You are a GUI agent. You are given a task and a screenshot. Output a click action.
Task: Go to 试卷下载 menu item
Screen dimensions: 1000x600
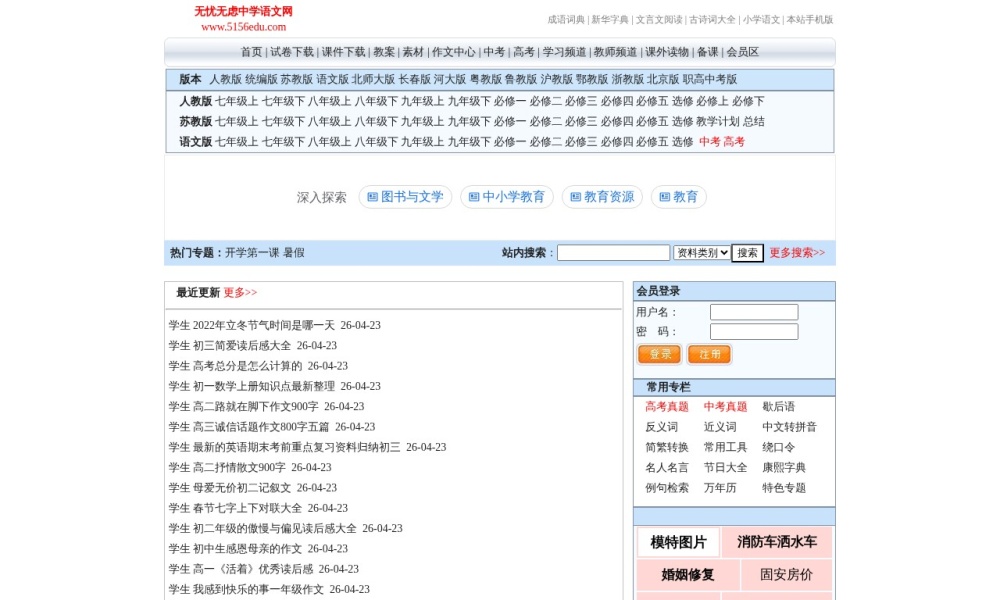coord(291,52)
